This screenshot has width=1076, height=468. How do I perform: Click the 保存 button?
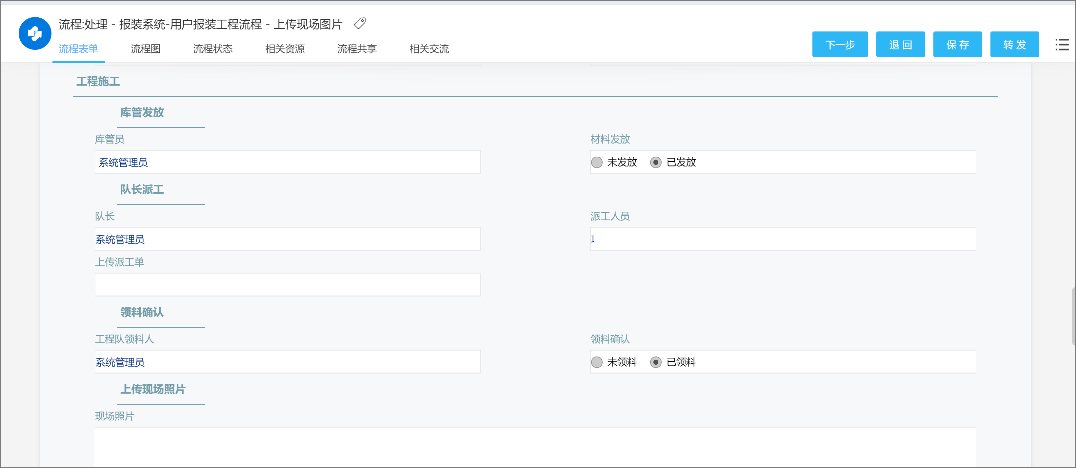tap(957, 45)
